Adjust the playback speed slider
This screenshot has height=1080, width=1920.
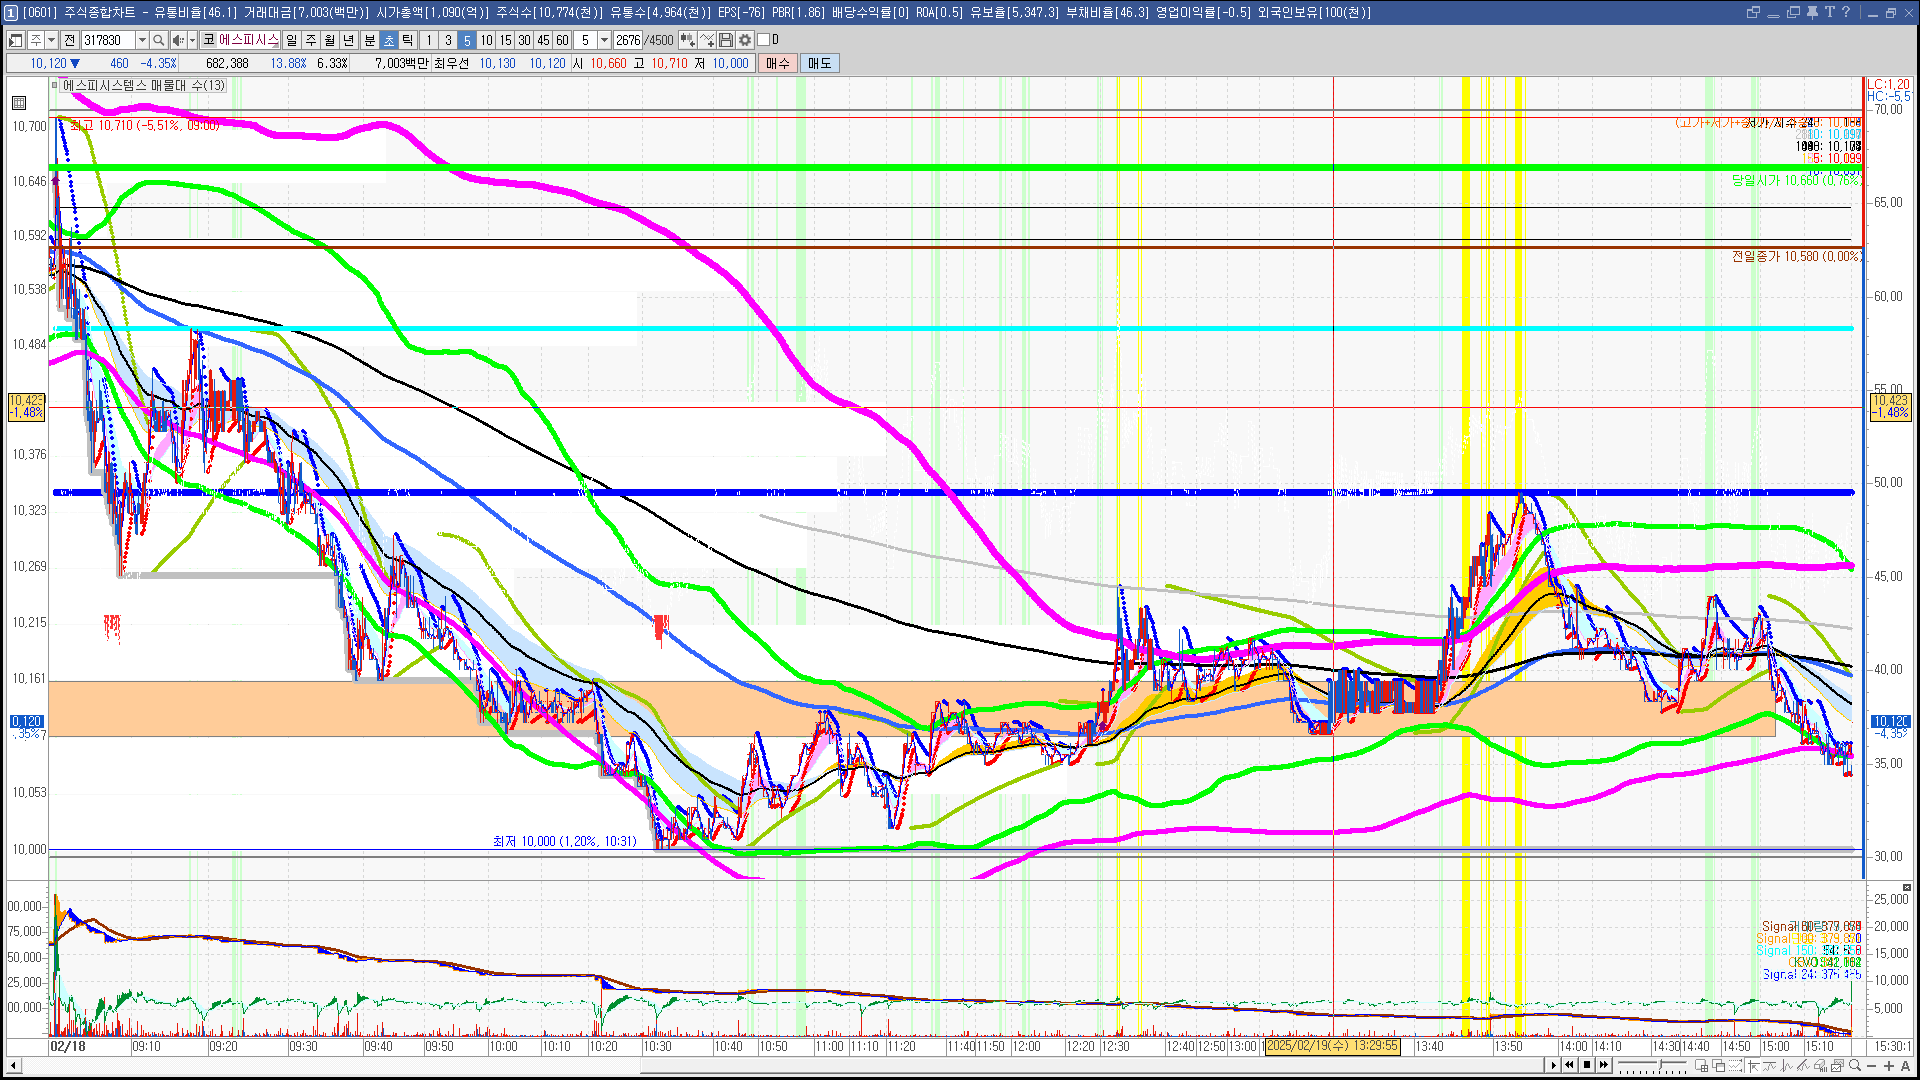coord(1660,1064)
